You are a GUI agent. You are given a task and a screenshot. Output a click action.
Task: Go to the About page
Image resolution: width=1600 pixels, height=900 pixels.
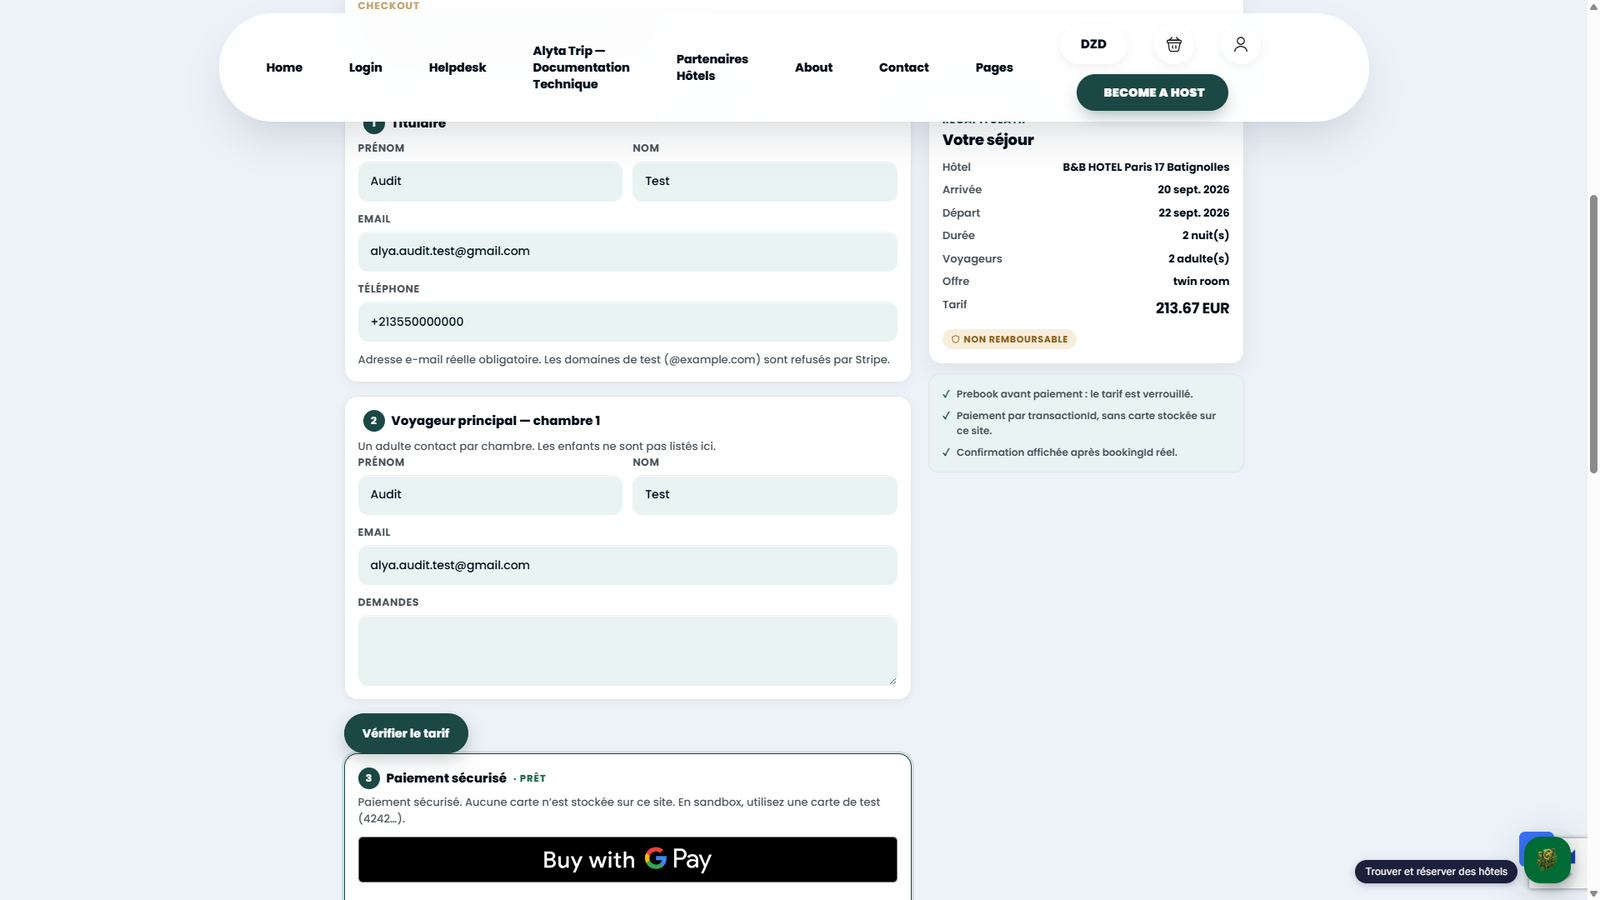[813, 68]
